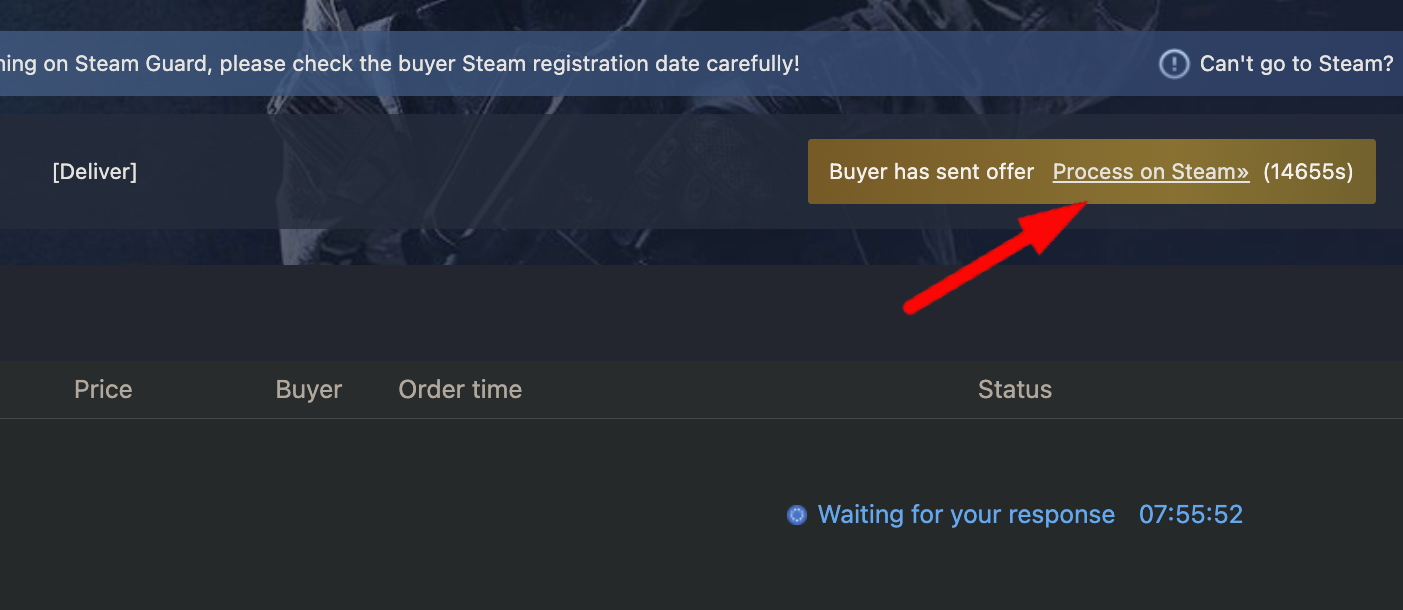Click the Order time column header
The width and height of the screenshot is (1403, 610).
(460, 389)
